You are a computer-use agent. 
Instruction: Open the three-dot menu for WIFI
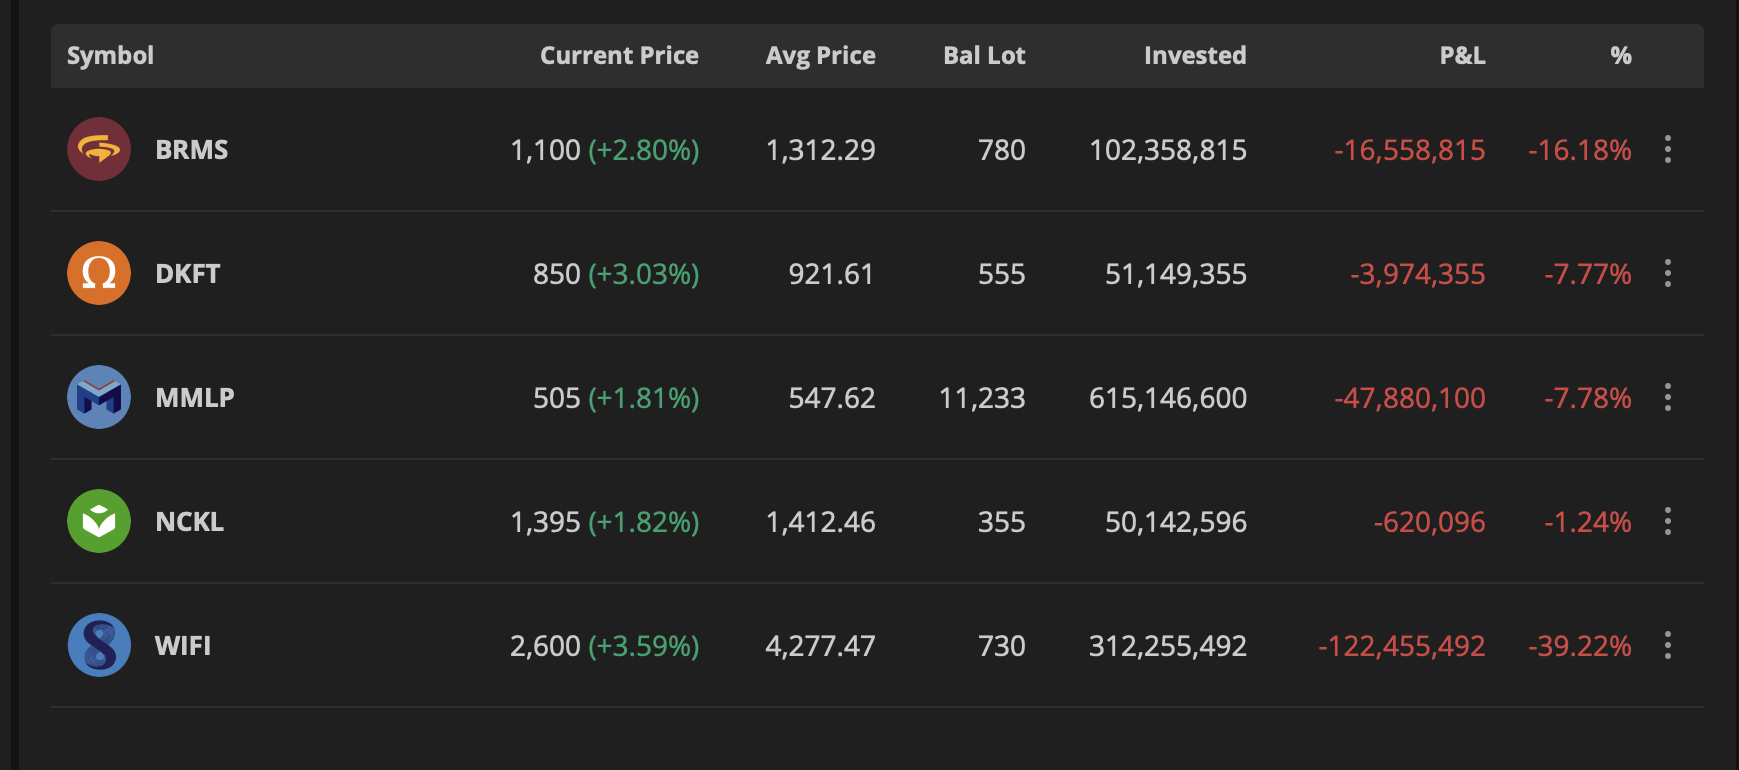tap(1667, 645)
